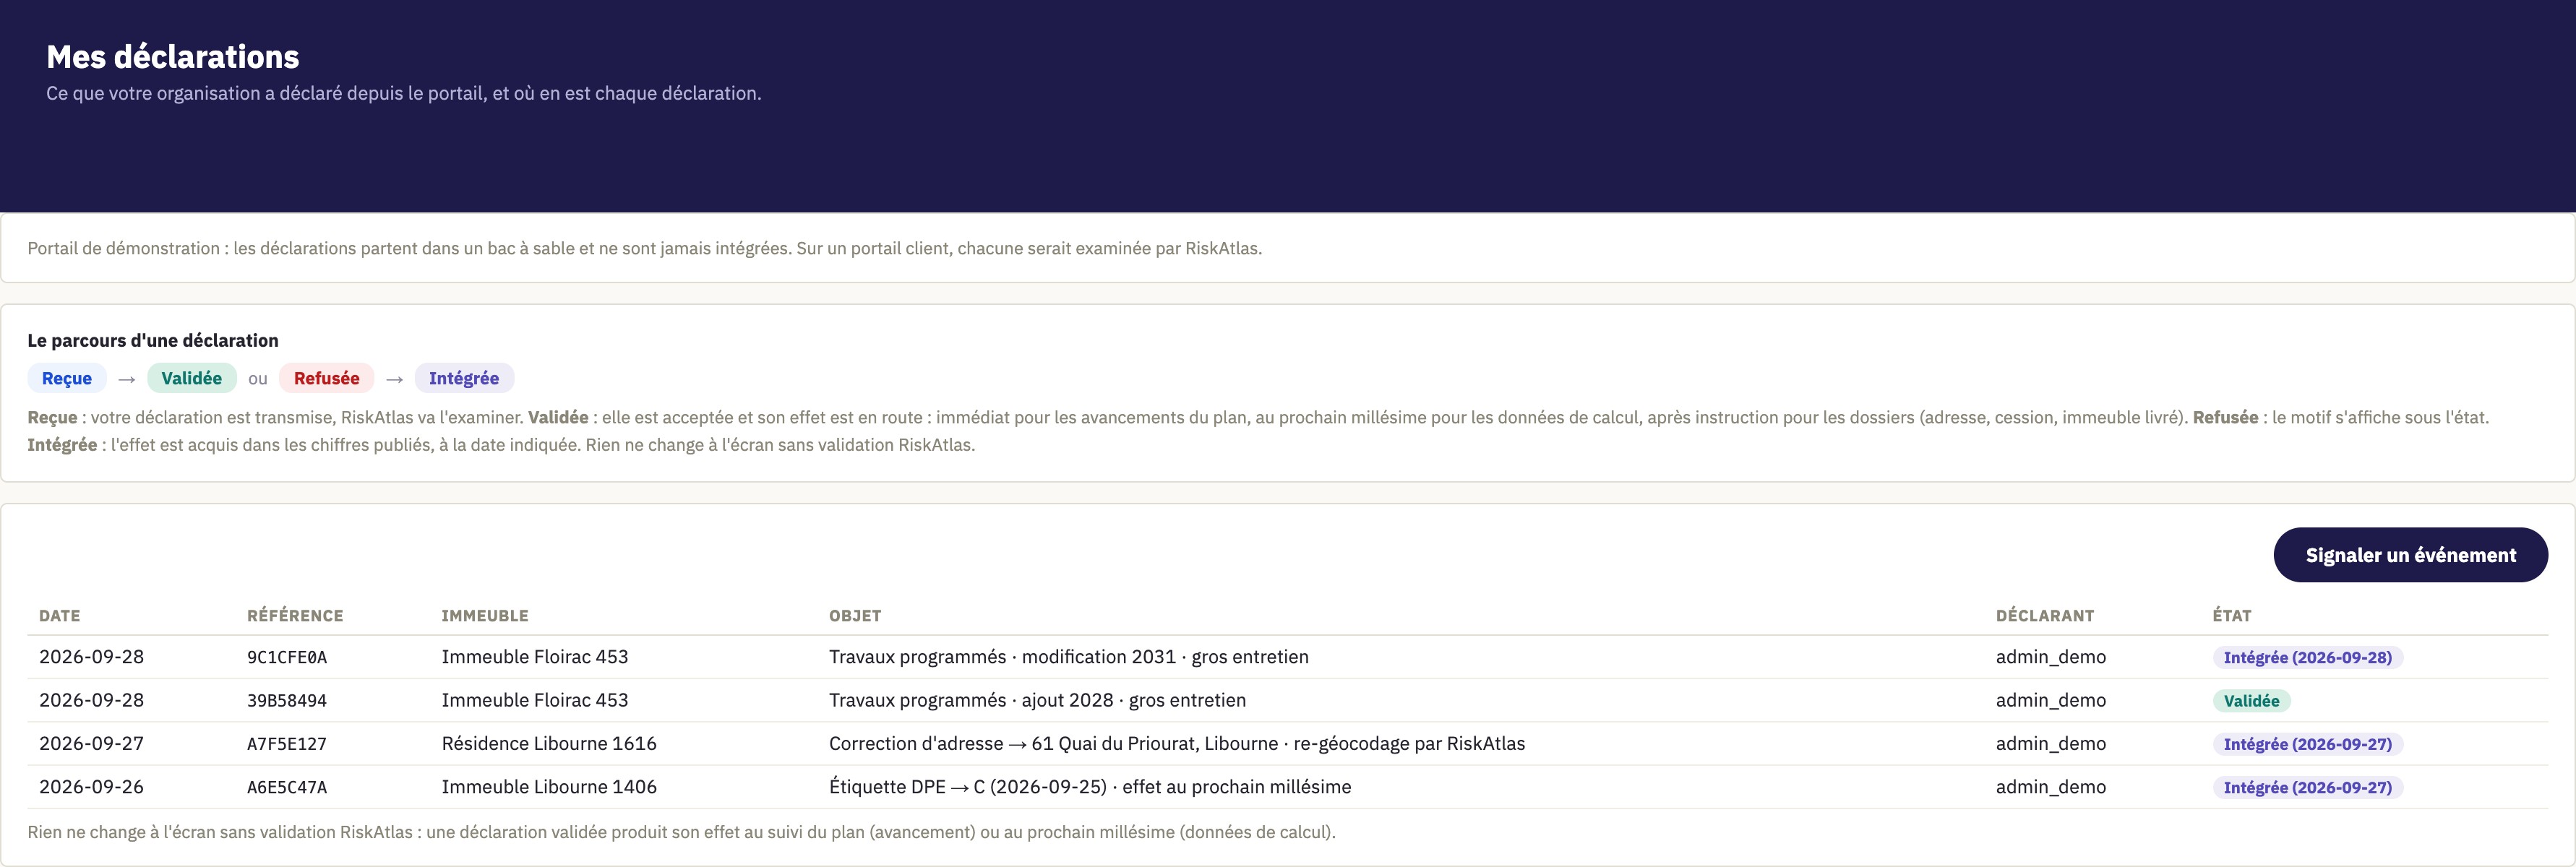Click the Portail de démonstration notice text
The image size is (2576, 867).
[645, 248]
